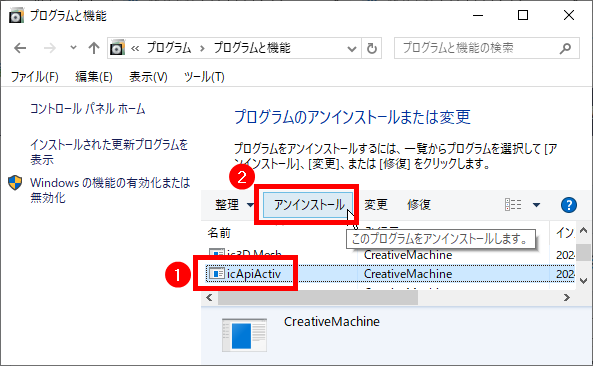The width and height of the screenshot is (593, 366).
Task: Click CreativeMachine publisher in icApiActiv row
Action: [408, 274]
